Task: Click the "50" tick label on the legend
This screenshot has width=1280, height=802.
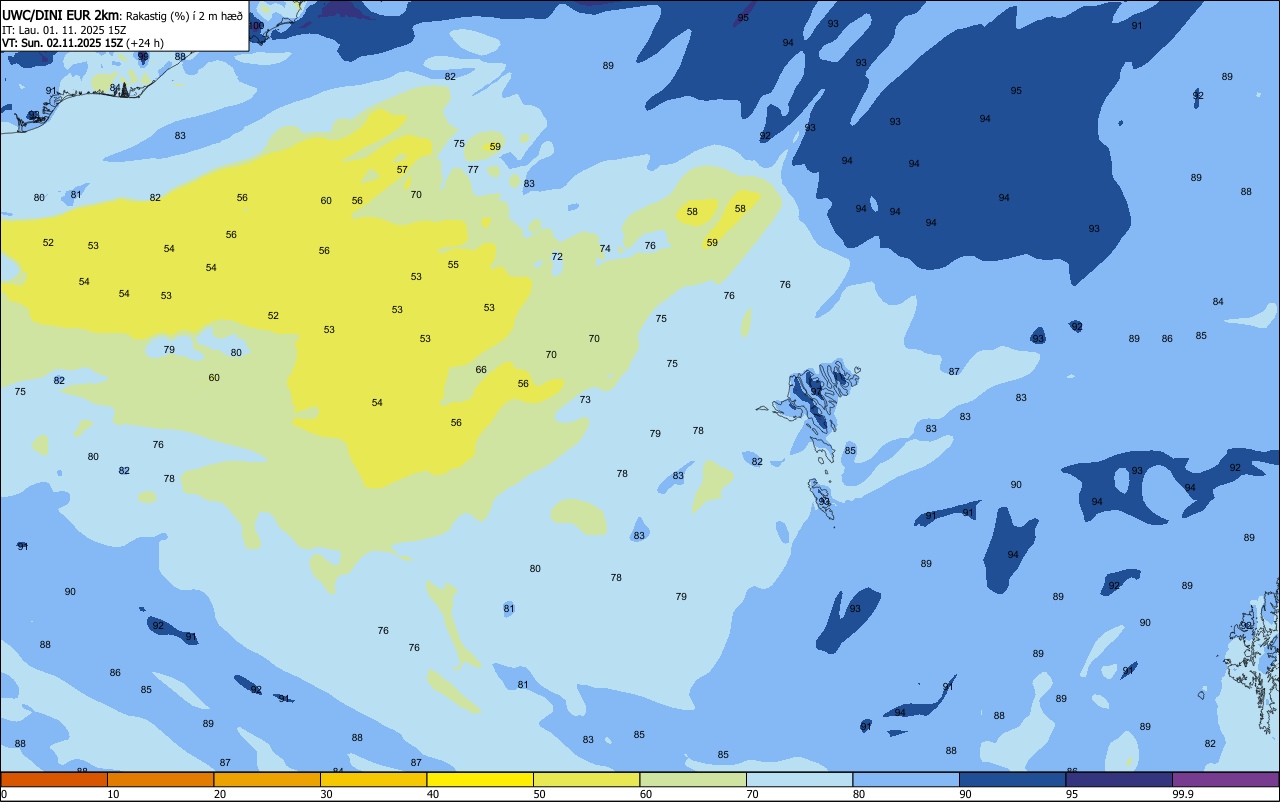Action: [539, 794]
